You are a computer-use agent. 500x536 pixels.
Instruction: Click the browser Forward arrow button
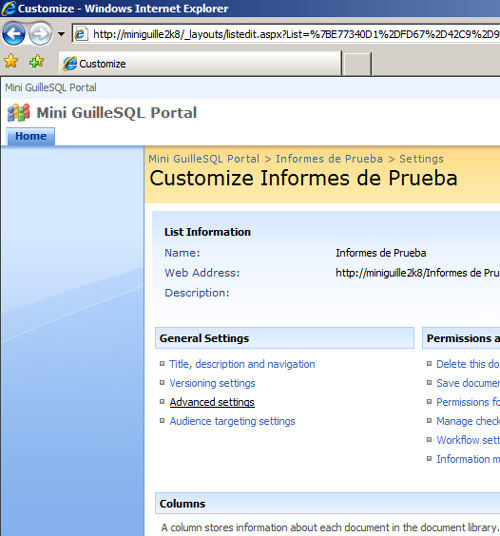click(x=40, y=34)
